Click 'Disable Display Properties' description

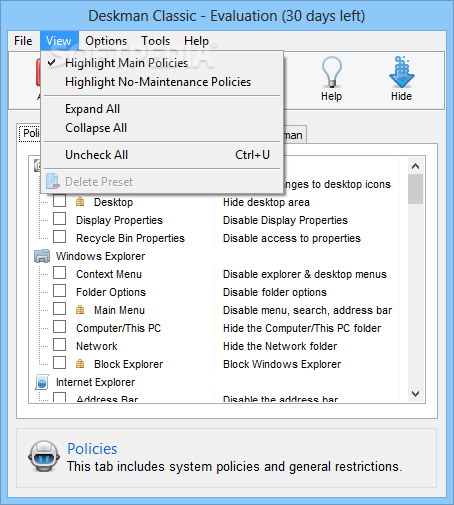(285, 220)
